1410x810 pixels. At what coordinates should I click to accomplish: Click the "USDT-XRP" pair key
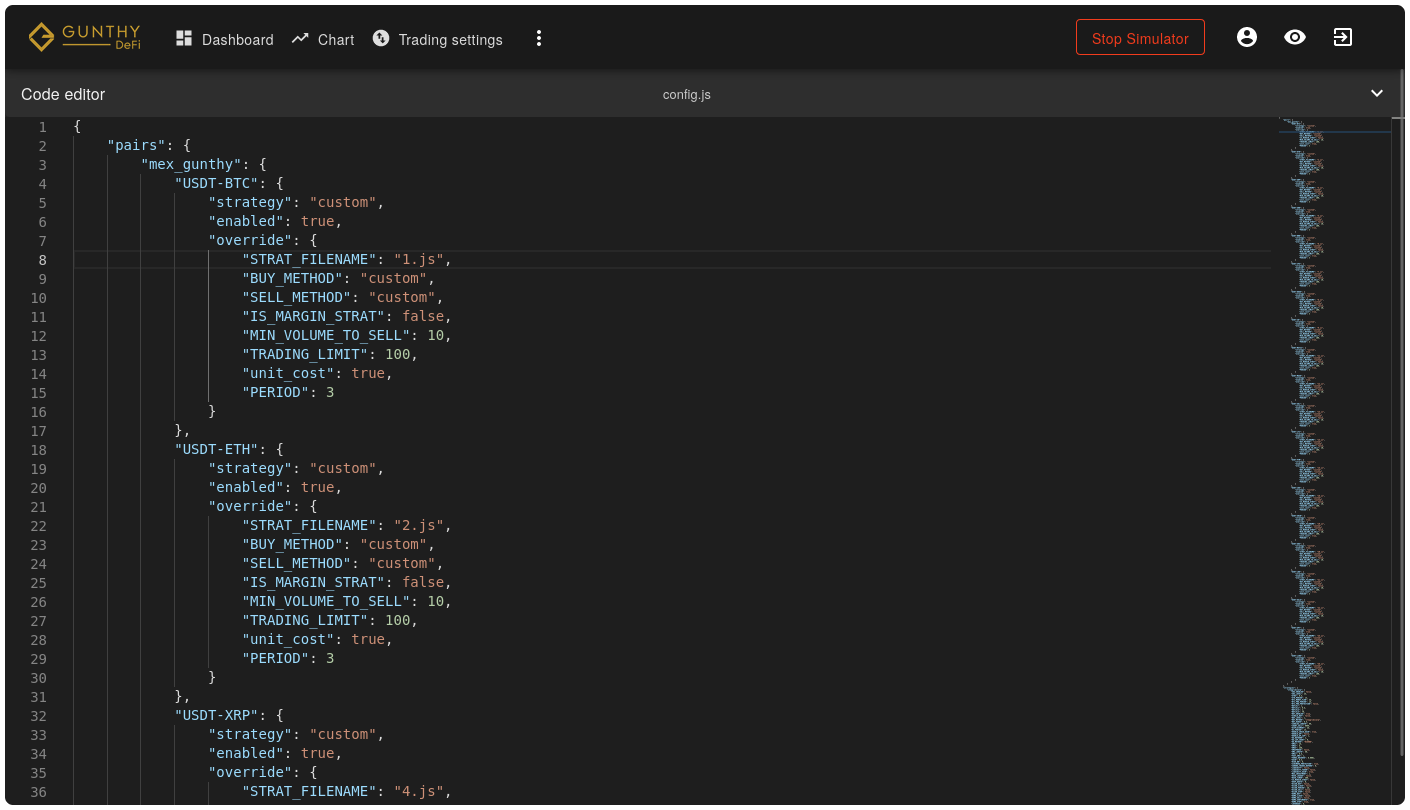click(218, 716)
